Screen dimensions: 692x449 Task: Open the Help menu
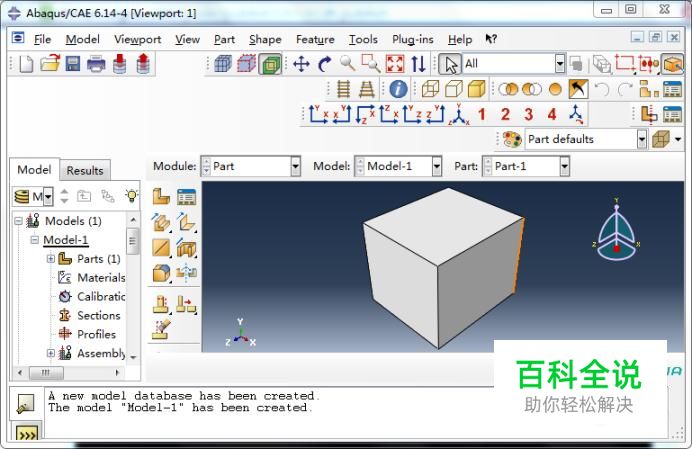[x=460, y=39]
